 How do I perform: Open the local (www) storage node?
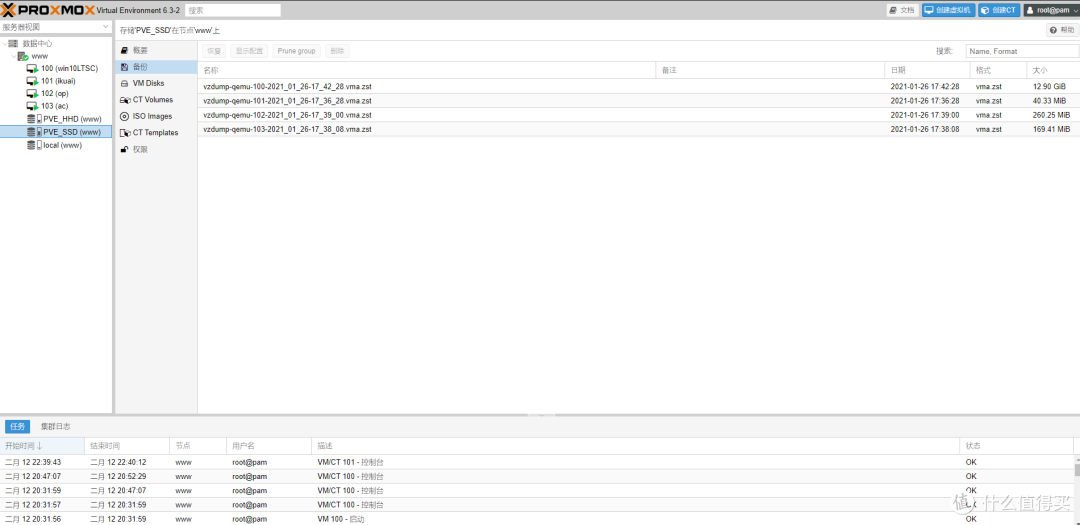(x=62, y=145)
